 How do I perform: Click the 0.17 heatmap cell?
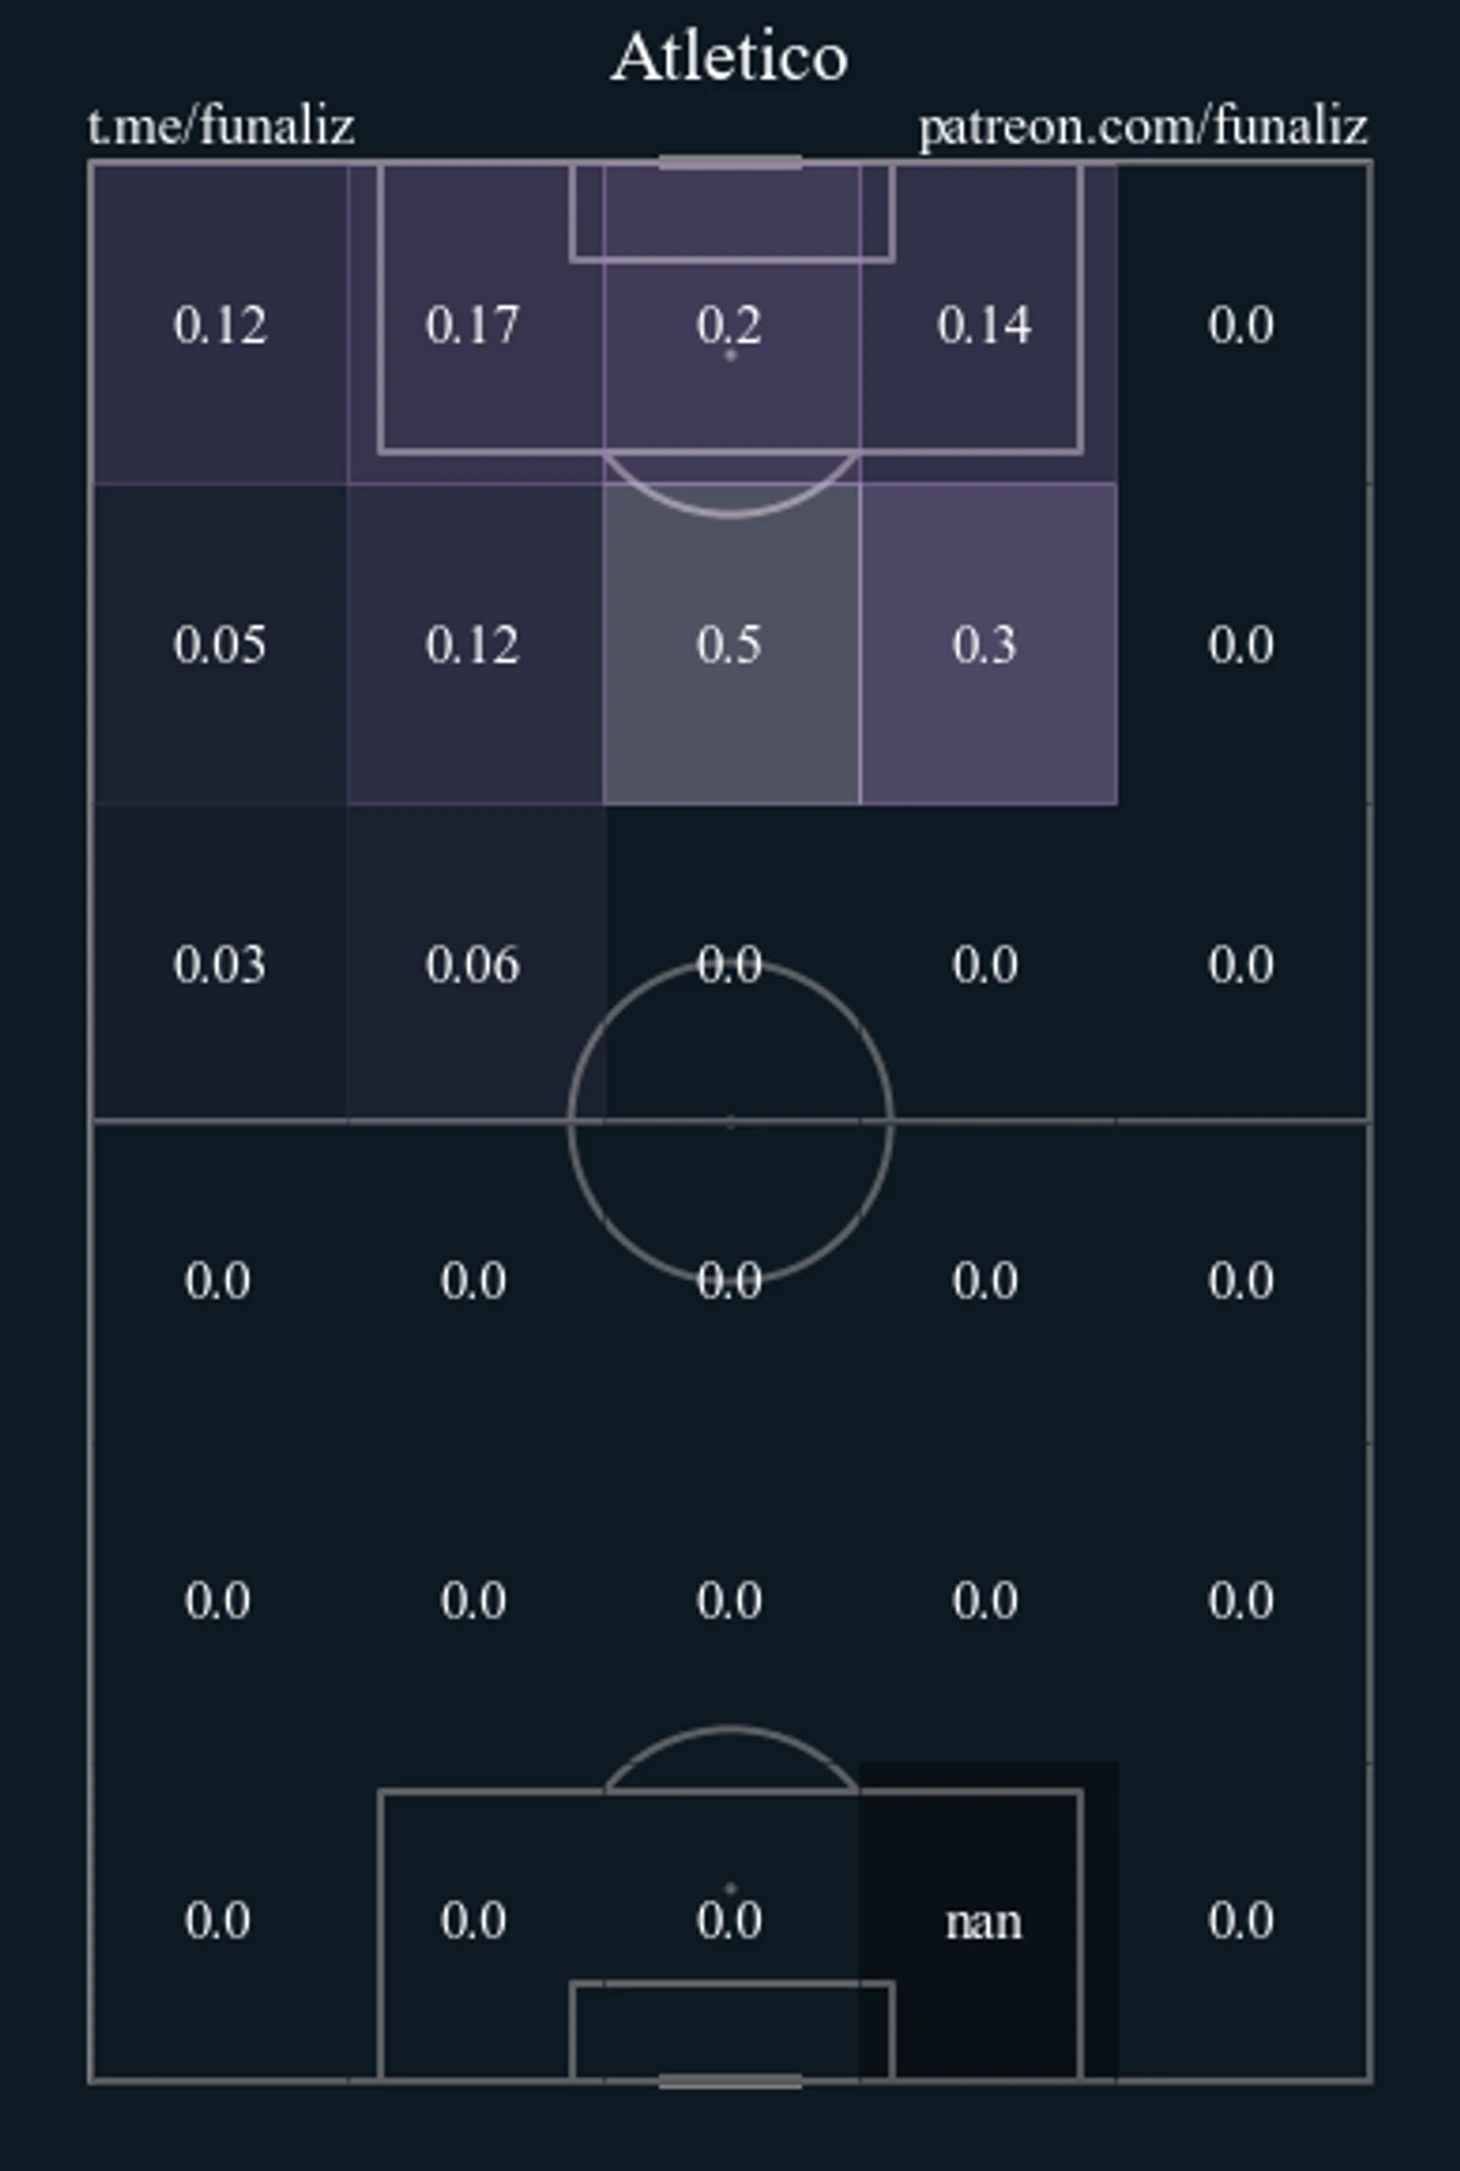point(475,324)
